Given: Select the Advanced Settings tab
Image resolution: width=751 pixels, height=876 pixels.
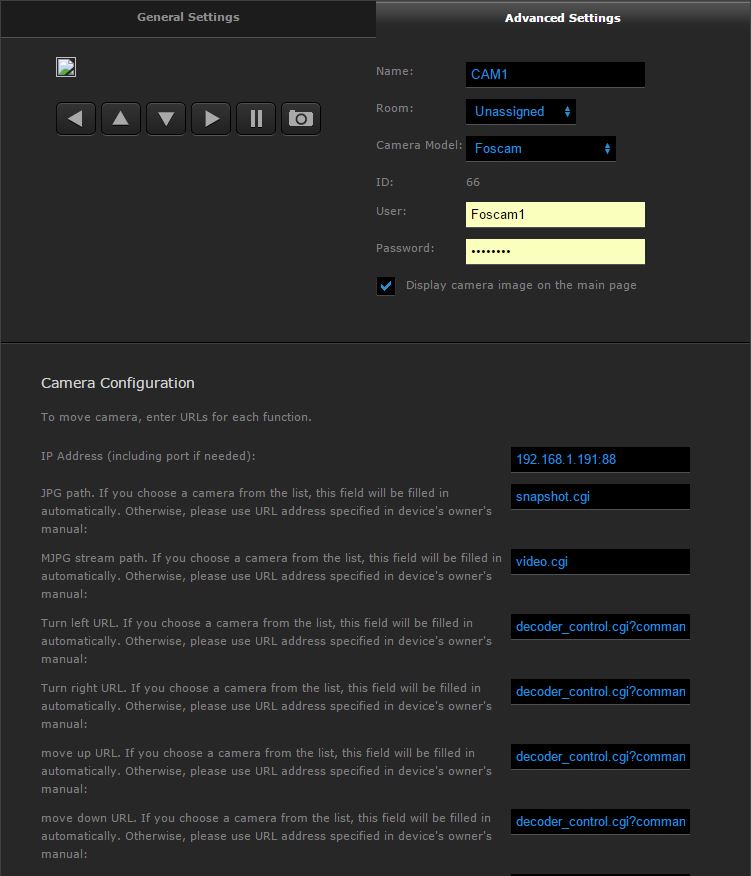Looking at the screenshot, I should click(x=562, y=18).
